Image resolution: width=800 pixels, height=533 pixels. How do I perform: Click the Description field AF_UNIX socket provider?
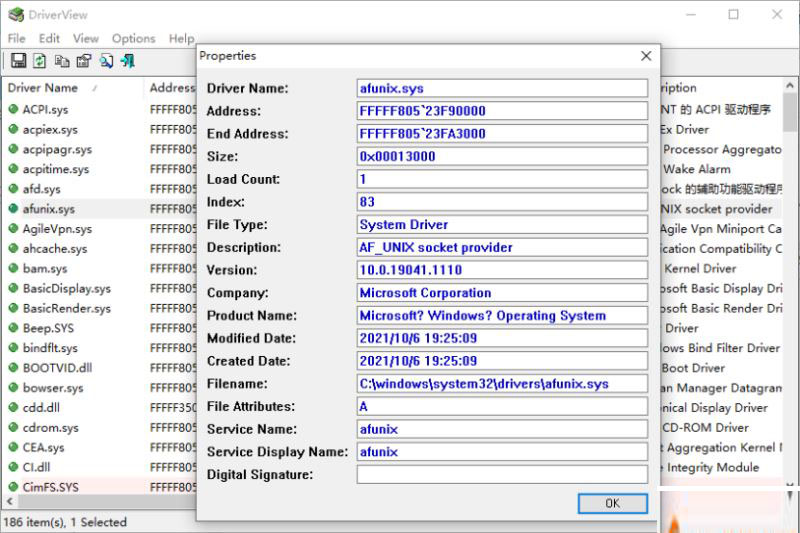[503, 247]
